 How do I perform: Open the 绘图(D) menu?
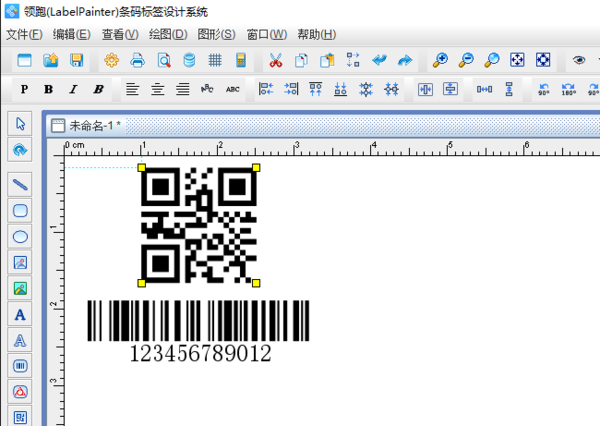click(x=168, y=34)
